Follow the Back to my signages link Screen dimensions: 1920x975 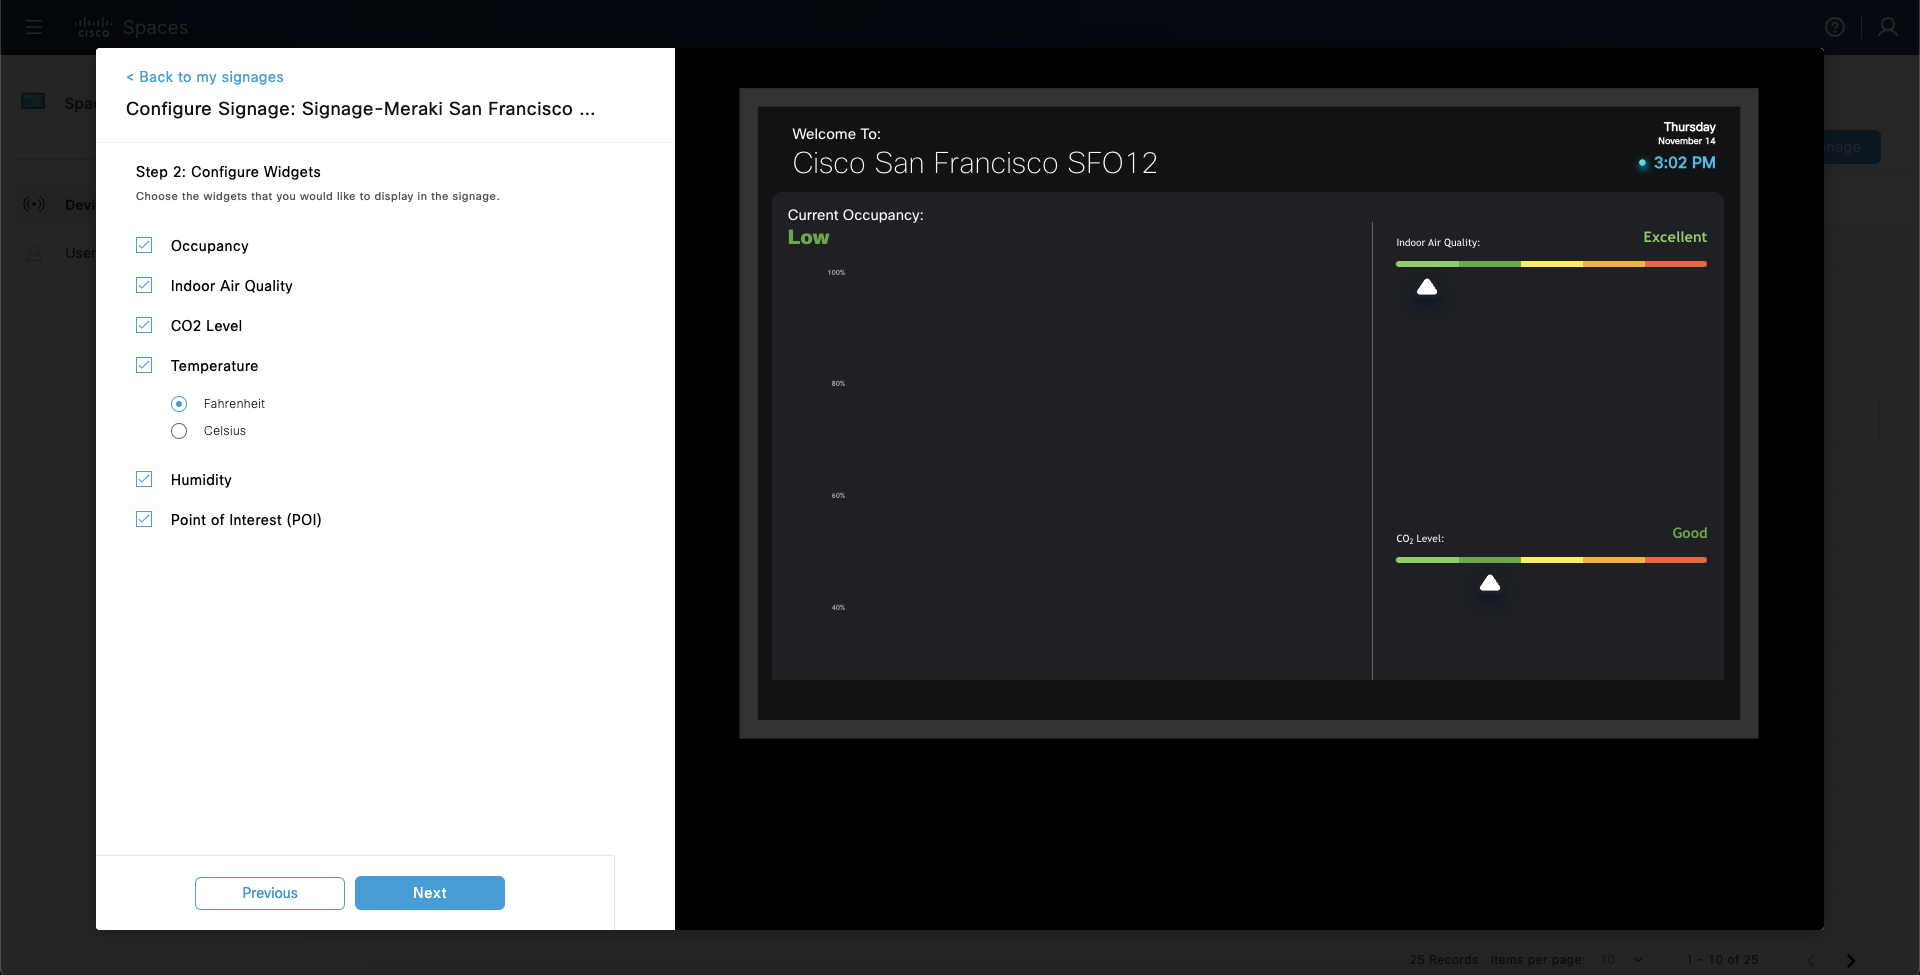pos(204,77)
